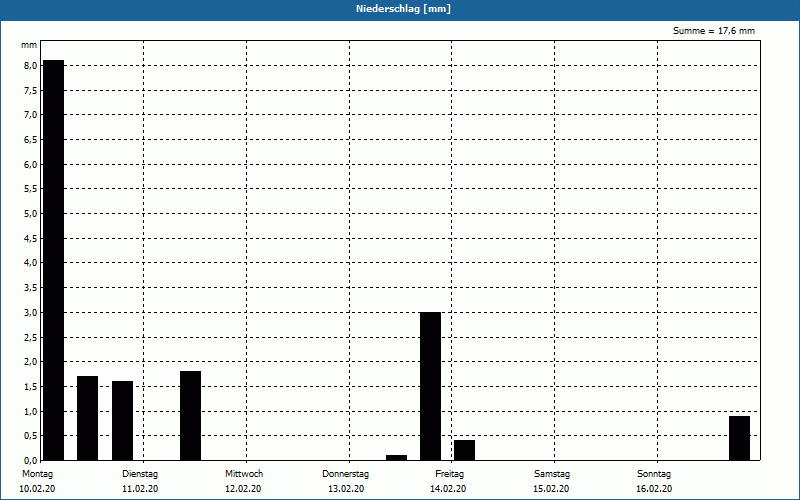Click the 7,0 y-axis value
Image resolution: width=800 pixels, height=500 pixels.
pos(30,115)
